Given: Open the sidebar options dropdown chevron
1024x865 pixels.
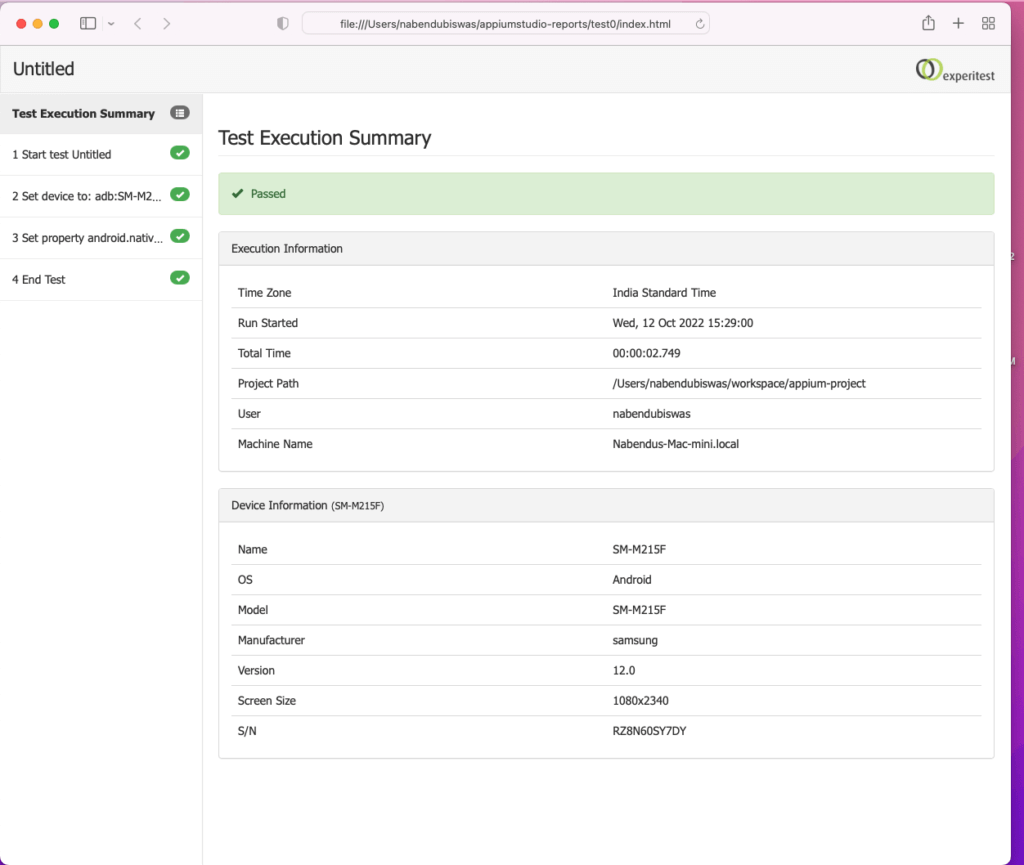Looking at the screenshot, I should [x=110, y=23].
